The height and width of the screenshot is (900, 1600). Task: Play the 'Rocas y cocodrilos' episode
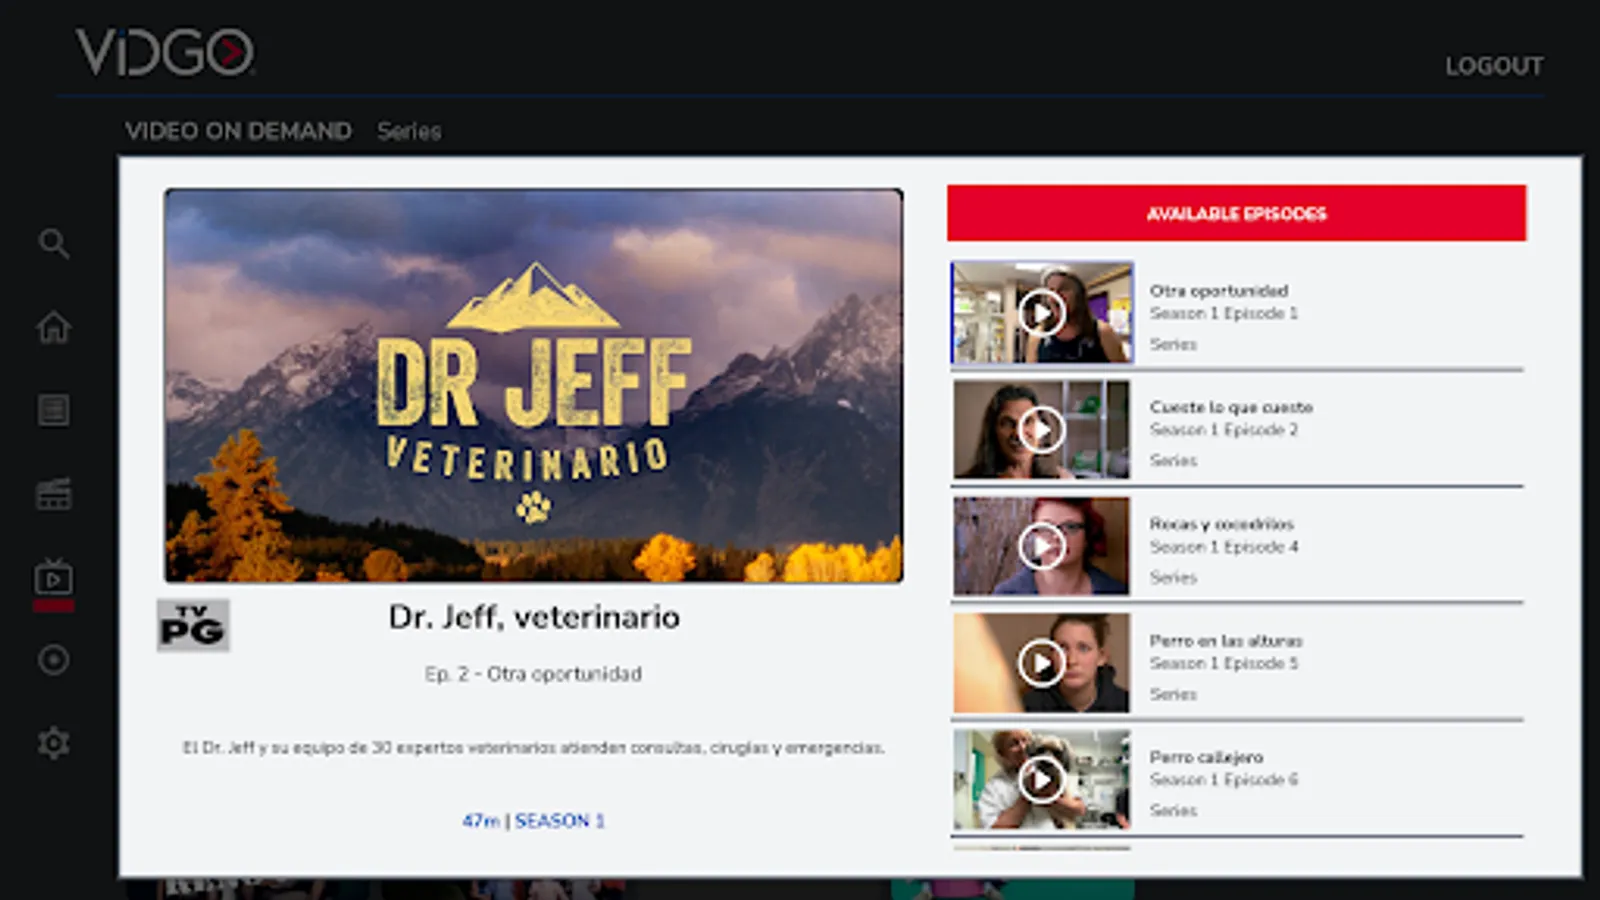click(1041, 546)
